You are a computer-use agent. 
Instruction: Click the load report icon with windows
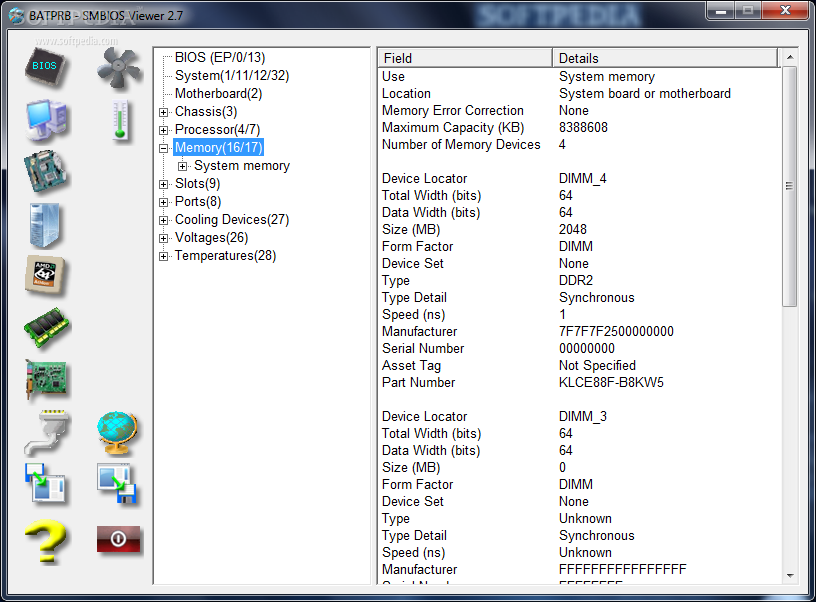(x=45, y=484)
